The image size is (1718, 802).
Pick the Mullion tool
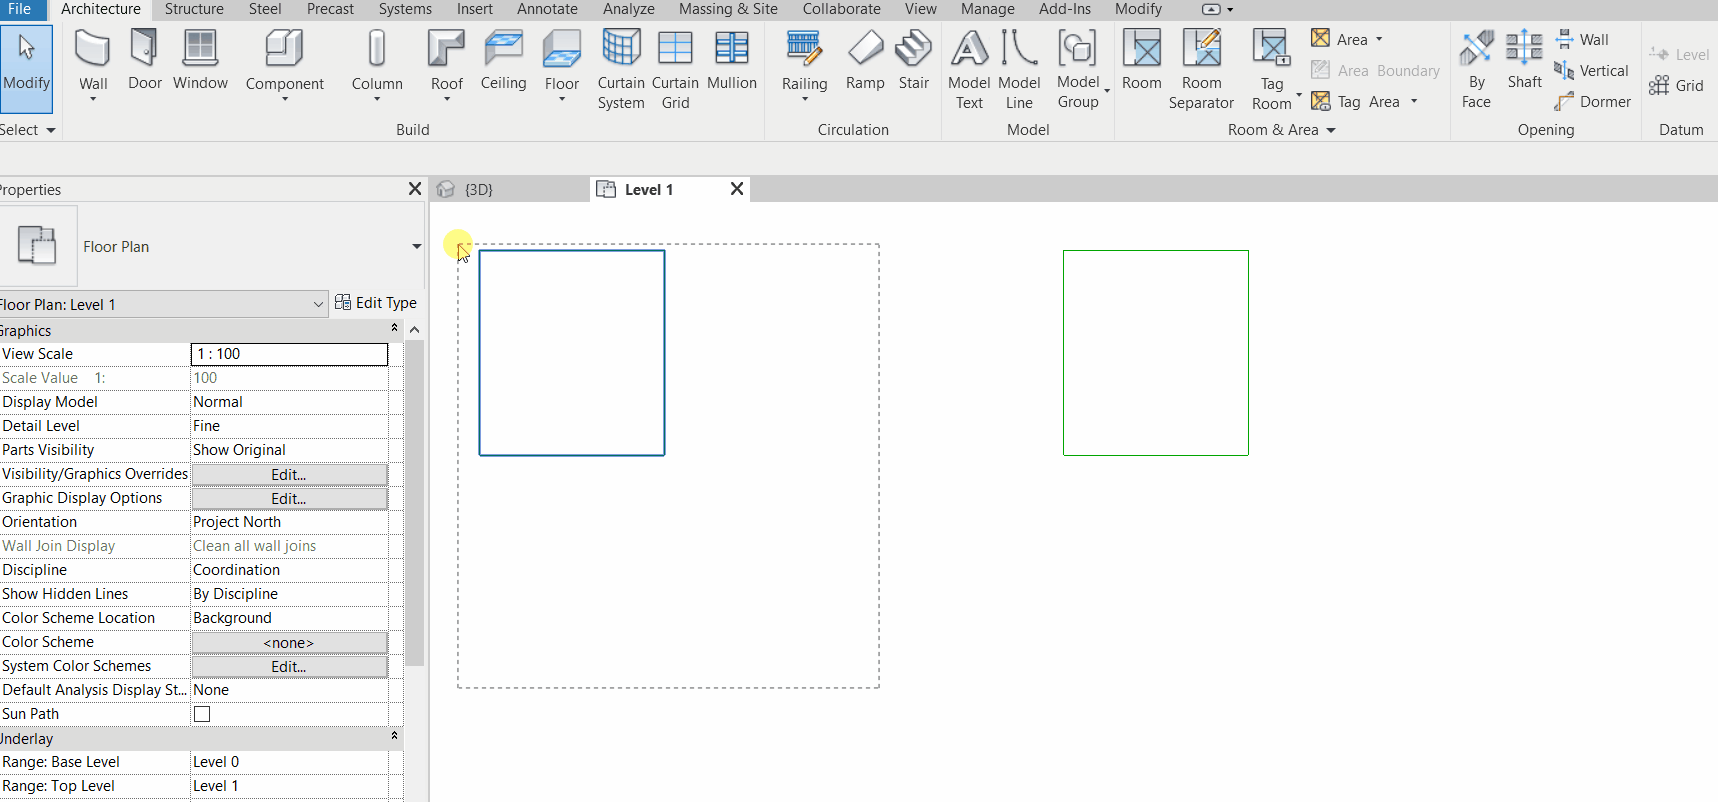(x=732, y=62)
